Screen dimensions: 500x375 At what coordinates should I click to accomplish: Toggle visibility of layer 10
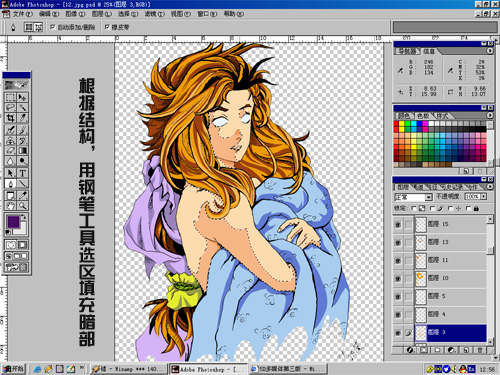[x=398, y=279]
